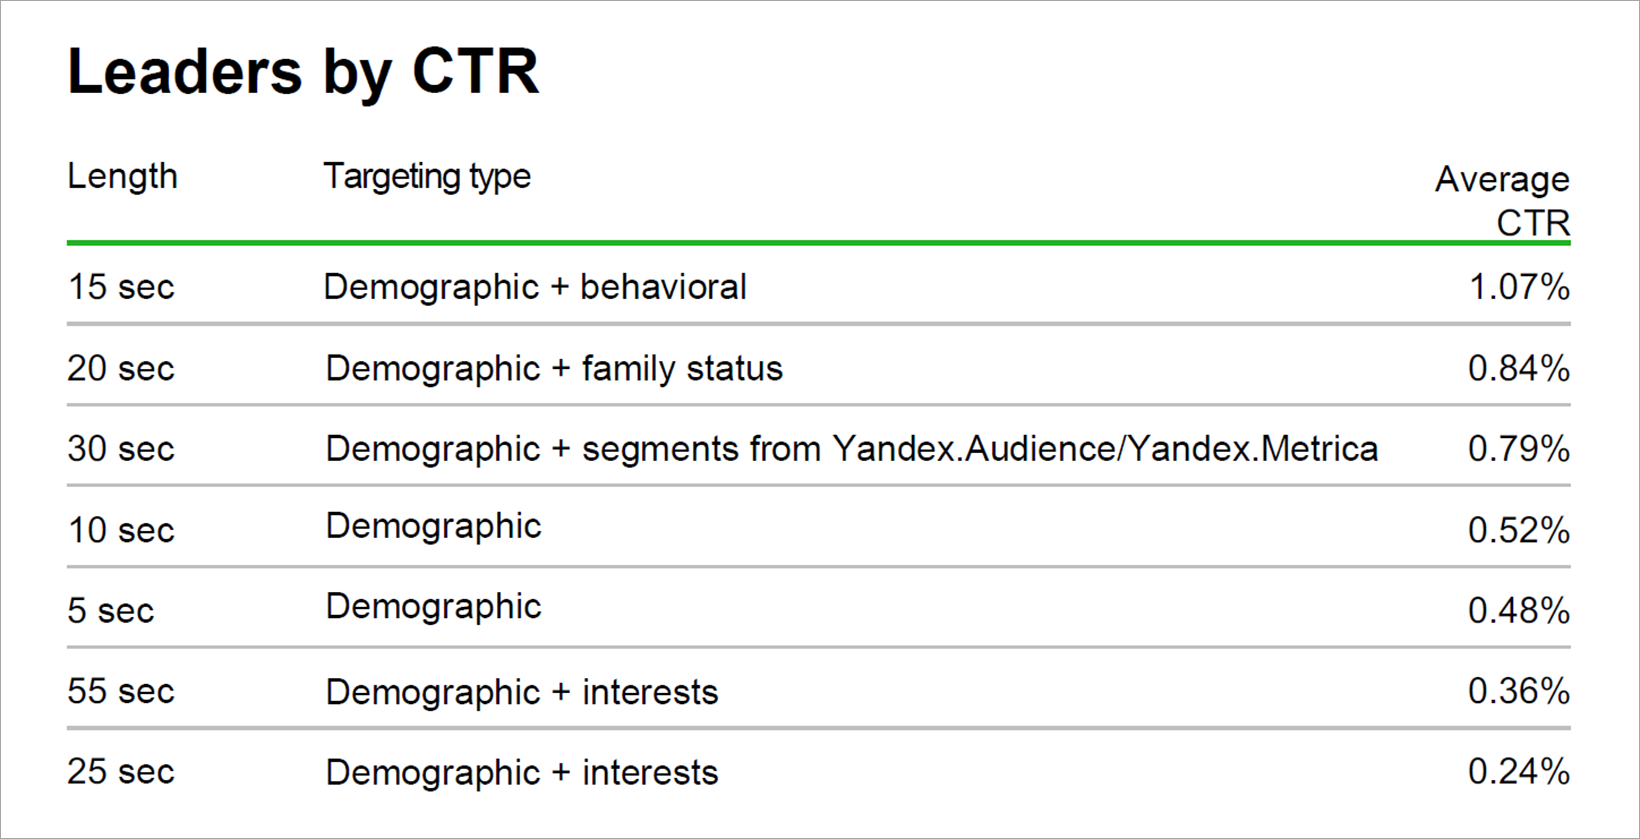Click the 0.48% CTR value
This screenshot has height=839, width=1640.
(x=1518, y=611)
